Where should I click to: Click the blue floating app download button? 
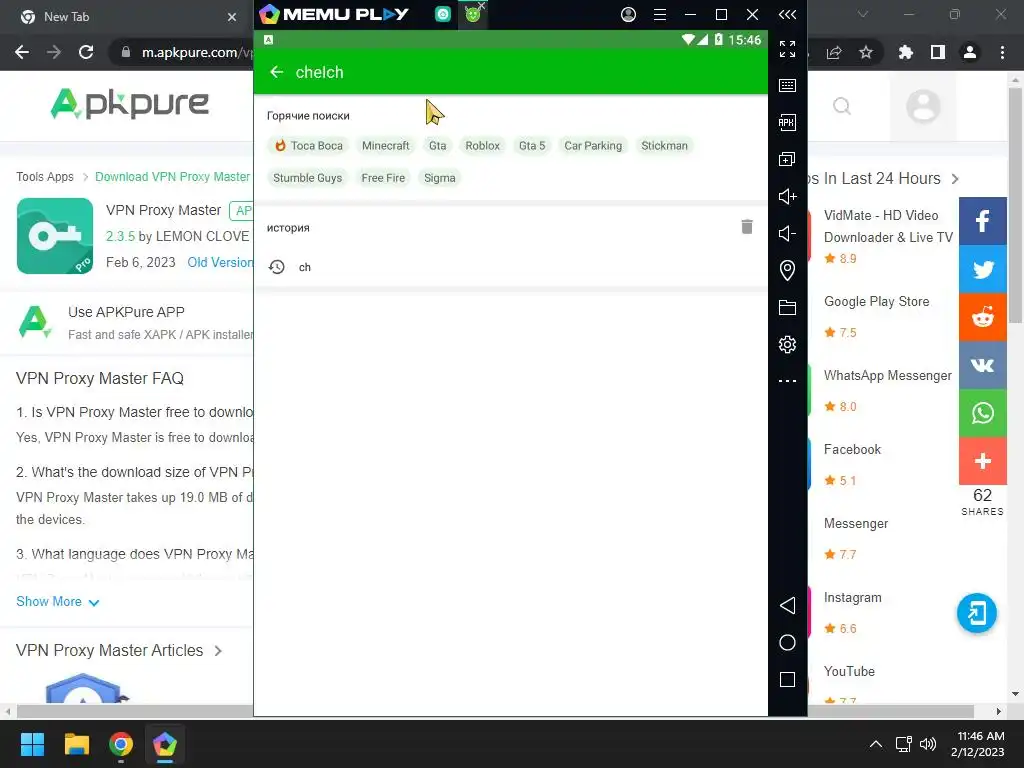pyautogui.click(x=976, y=613)
